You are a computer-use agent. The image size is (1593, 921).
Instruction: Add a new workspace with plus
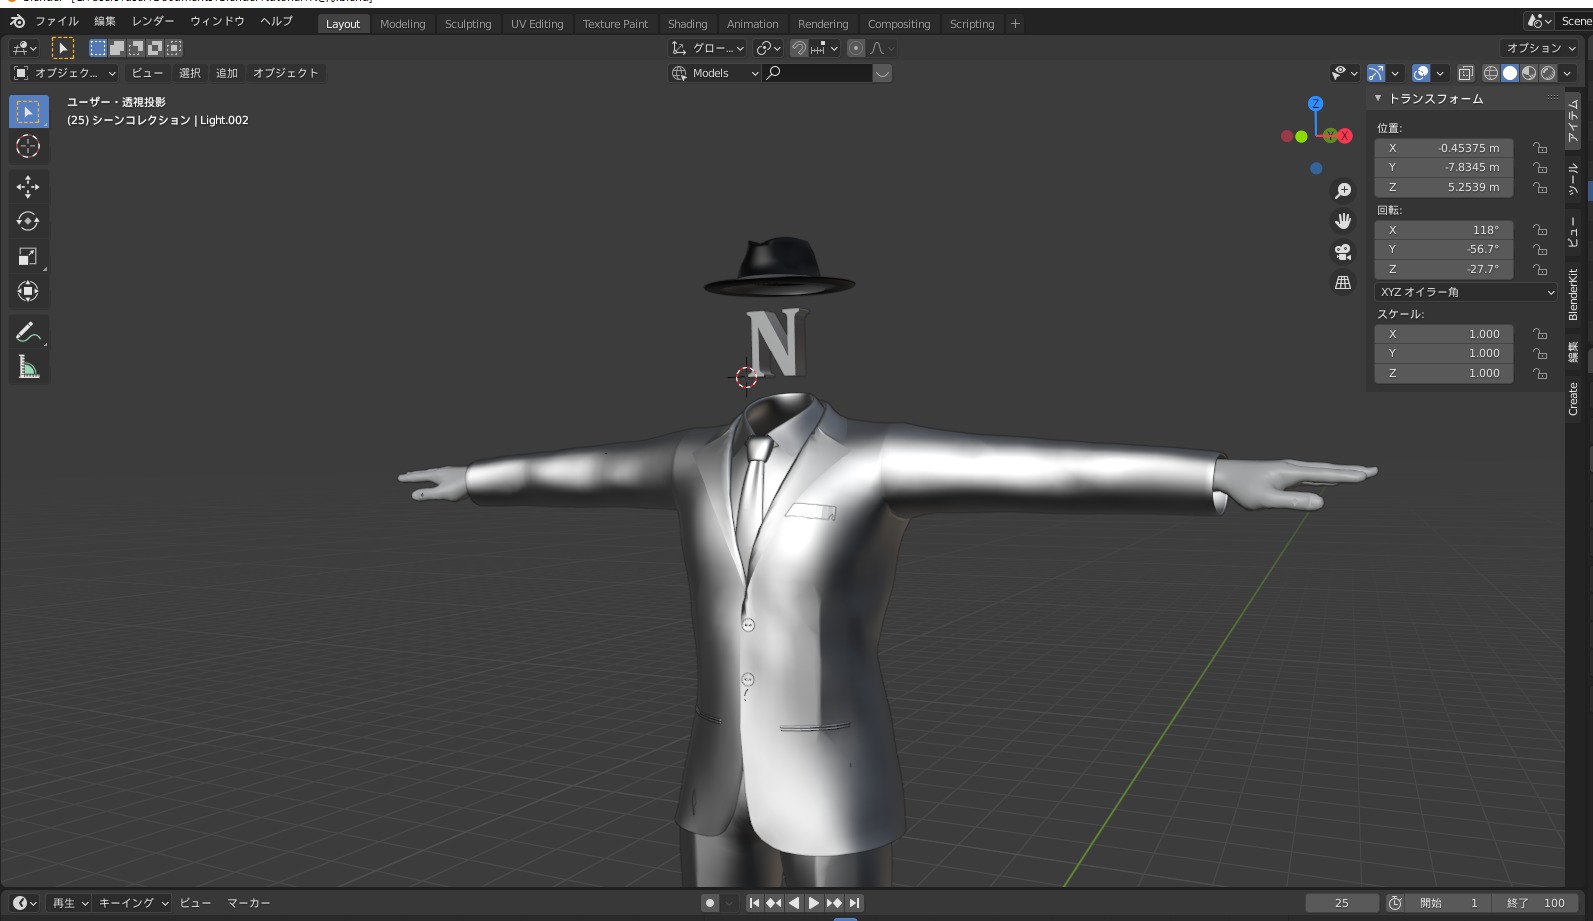coord(1015,24)
